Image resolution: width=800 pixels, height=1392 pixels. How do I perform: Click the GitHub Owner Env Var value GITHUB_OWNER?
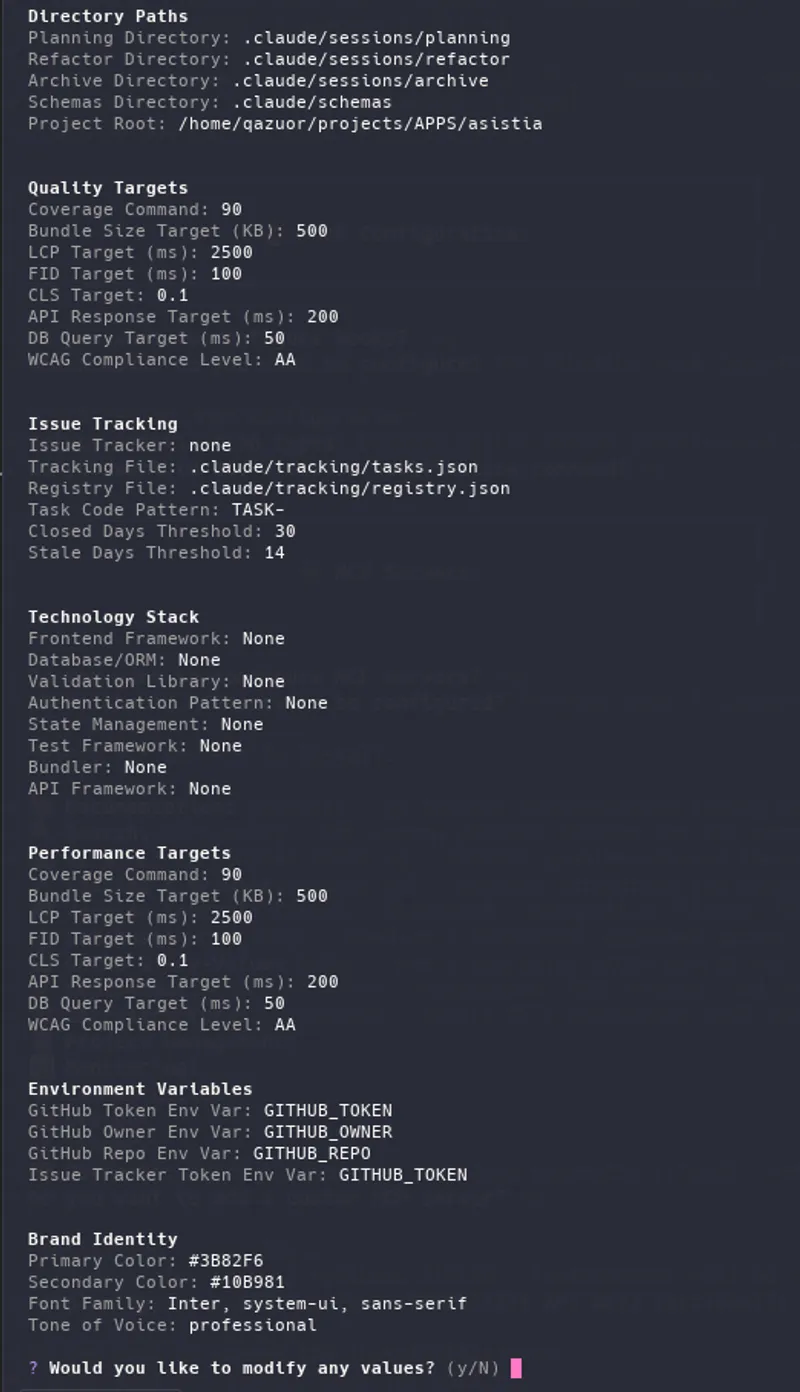click(328, 1132)
